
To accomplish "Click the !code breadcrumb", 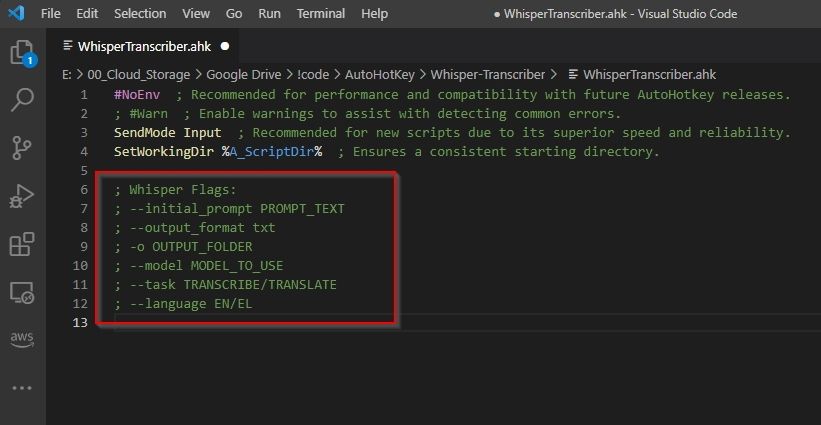I will (x=313, y=75).
